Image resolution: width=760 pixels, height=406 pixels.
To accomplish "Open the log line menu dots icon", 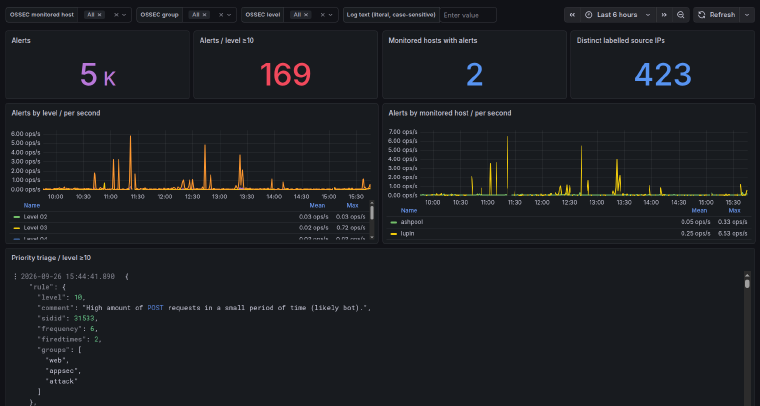I will 16,276.
